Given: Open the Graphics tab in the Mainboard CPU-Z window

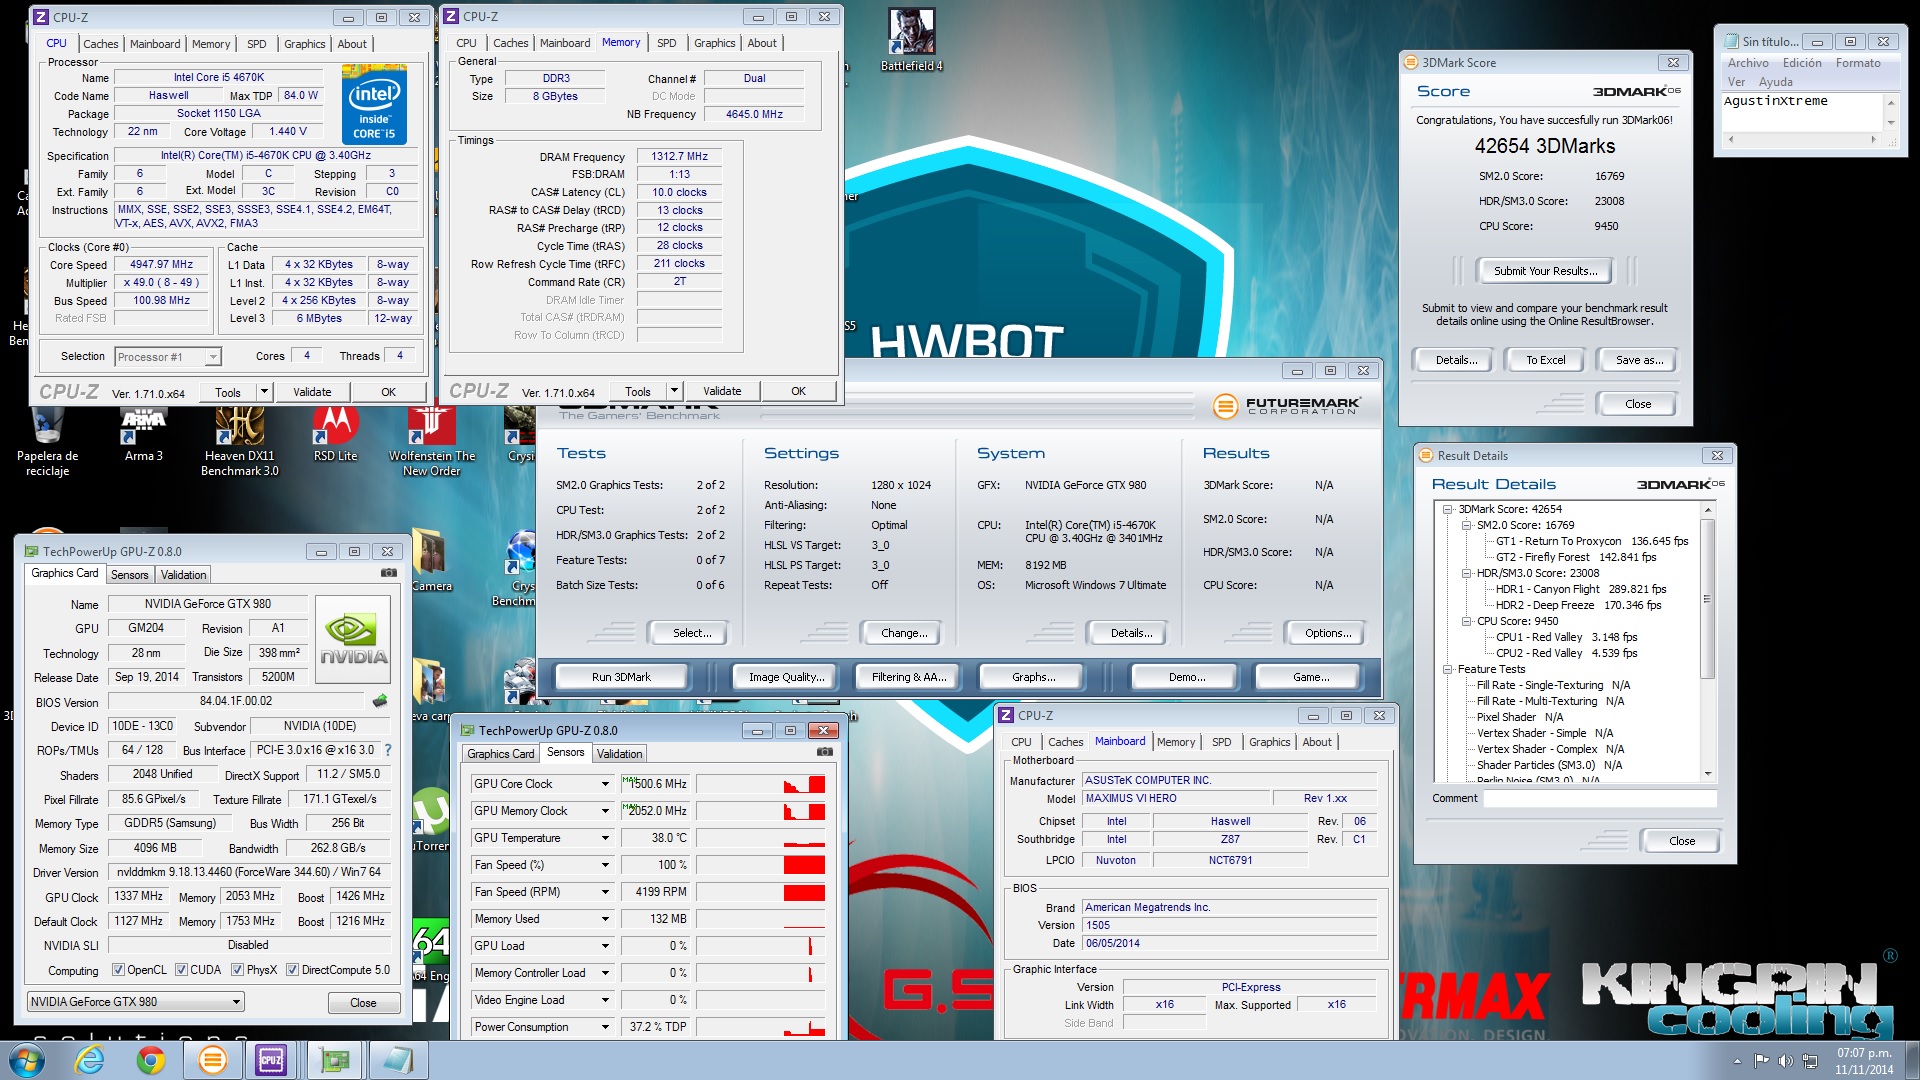Looking at the screenshot, I should click(1269, 742).
